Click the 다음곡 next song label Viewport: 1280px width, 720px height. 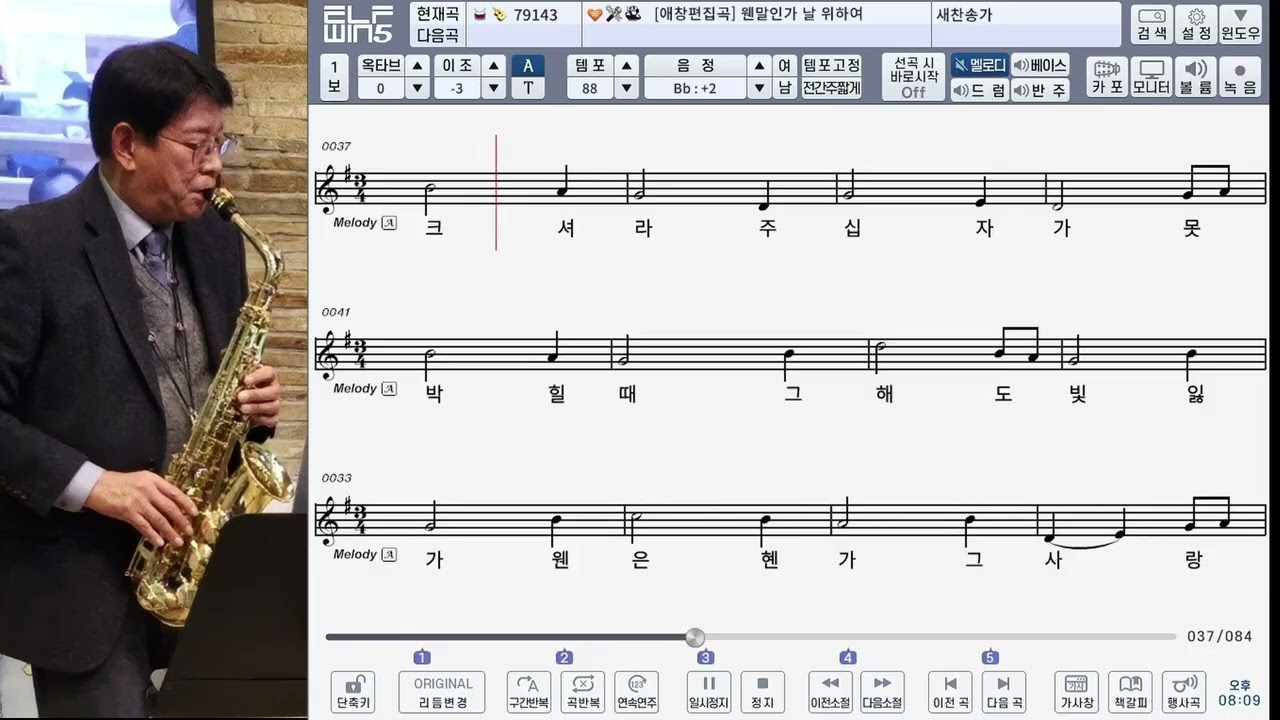tap(438, 36)
